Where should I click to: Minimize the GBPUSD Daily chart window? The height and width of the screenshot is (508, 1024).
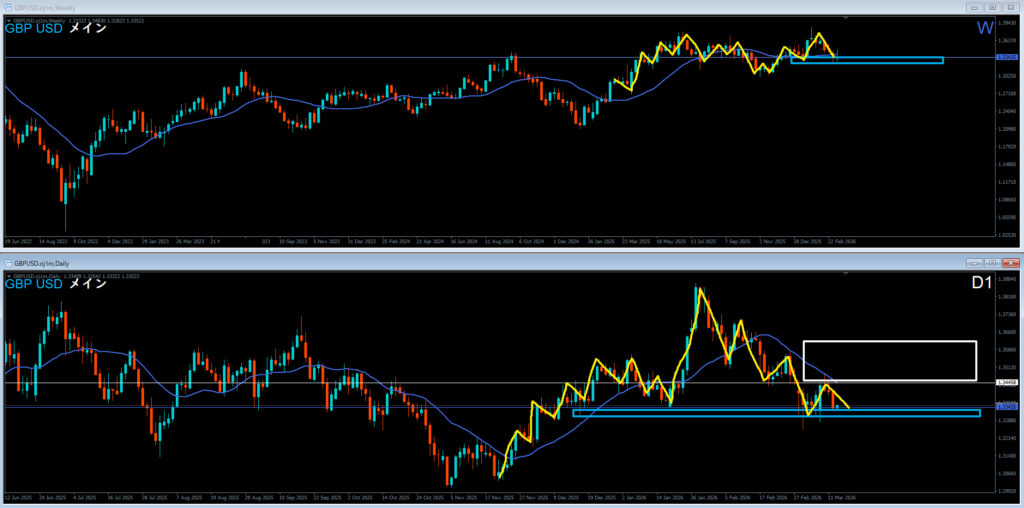coord(976,263)
